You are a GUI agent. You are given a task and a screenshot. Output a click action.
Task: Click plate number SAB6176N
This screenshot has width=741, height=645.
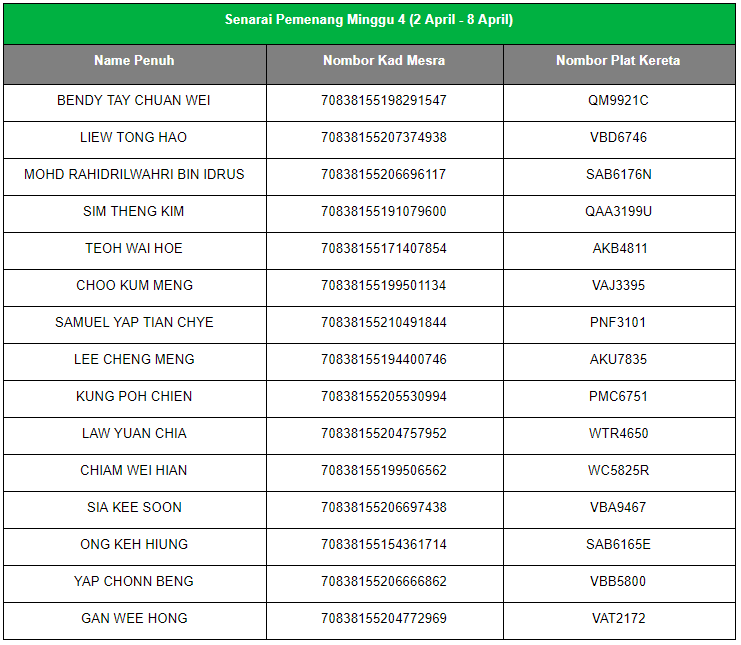coord(618,175)
